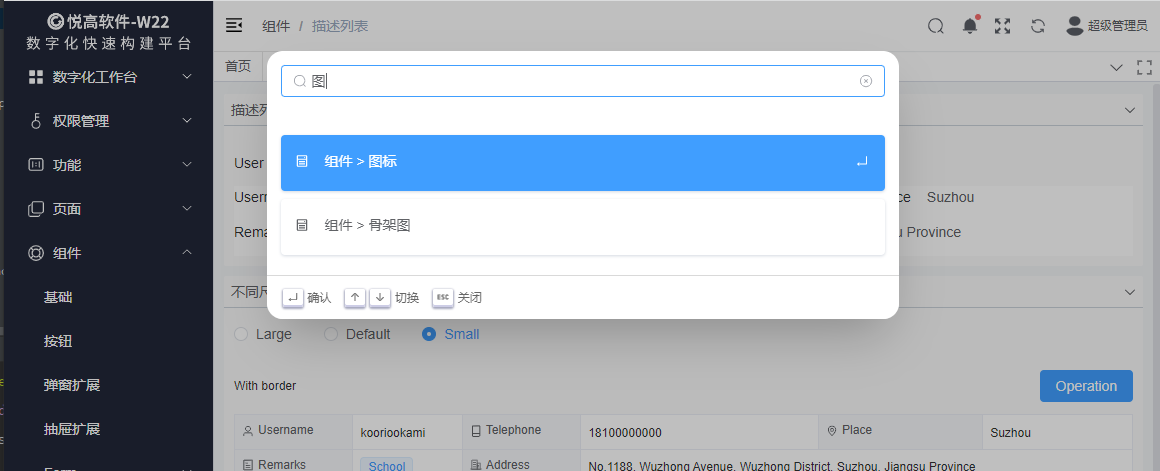The image size is (1160, 471).
Task: Open the tab-bar dropdown chevron
Action: (1116, 67)
